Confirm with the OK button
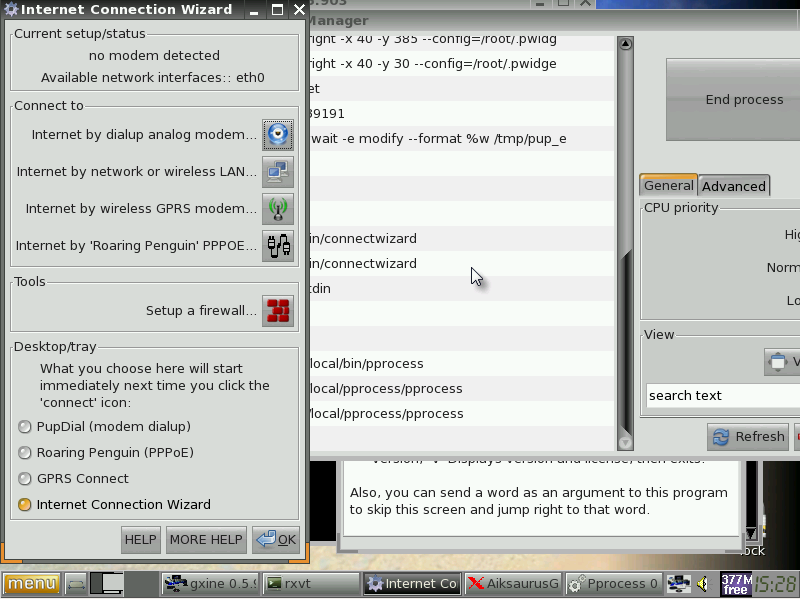 pos(276,540)
